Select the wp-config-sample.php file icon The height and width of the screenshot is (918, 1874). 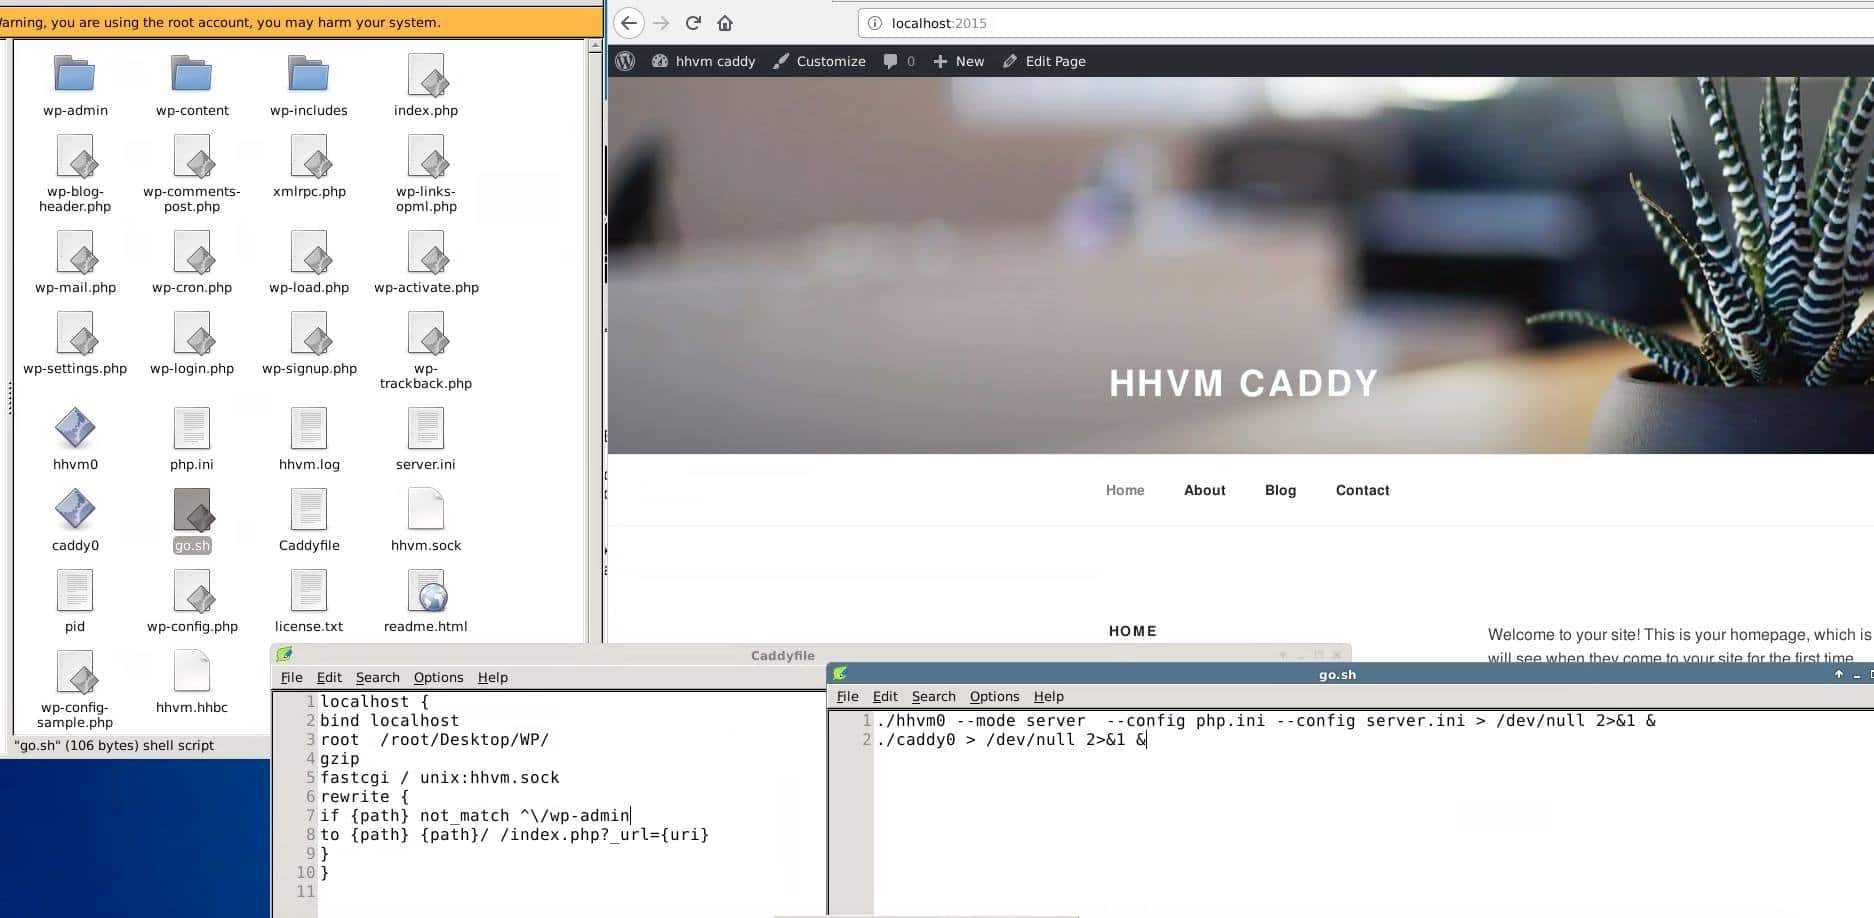pyautogui.click(x=75, y=672)
